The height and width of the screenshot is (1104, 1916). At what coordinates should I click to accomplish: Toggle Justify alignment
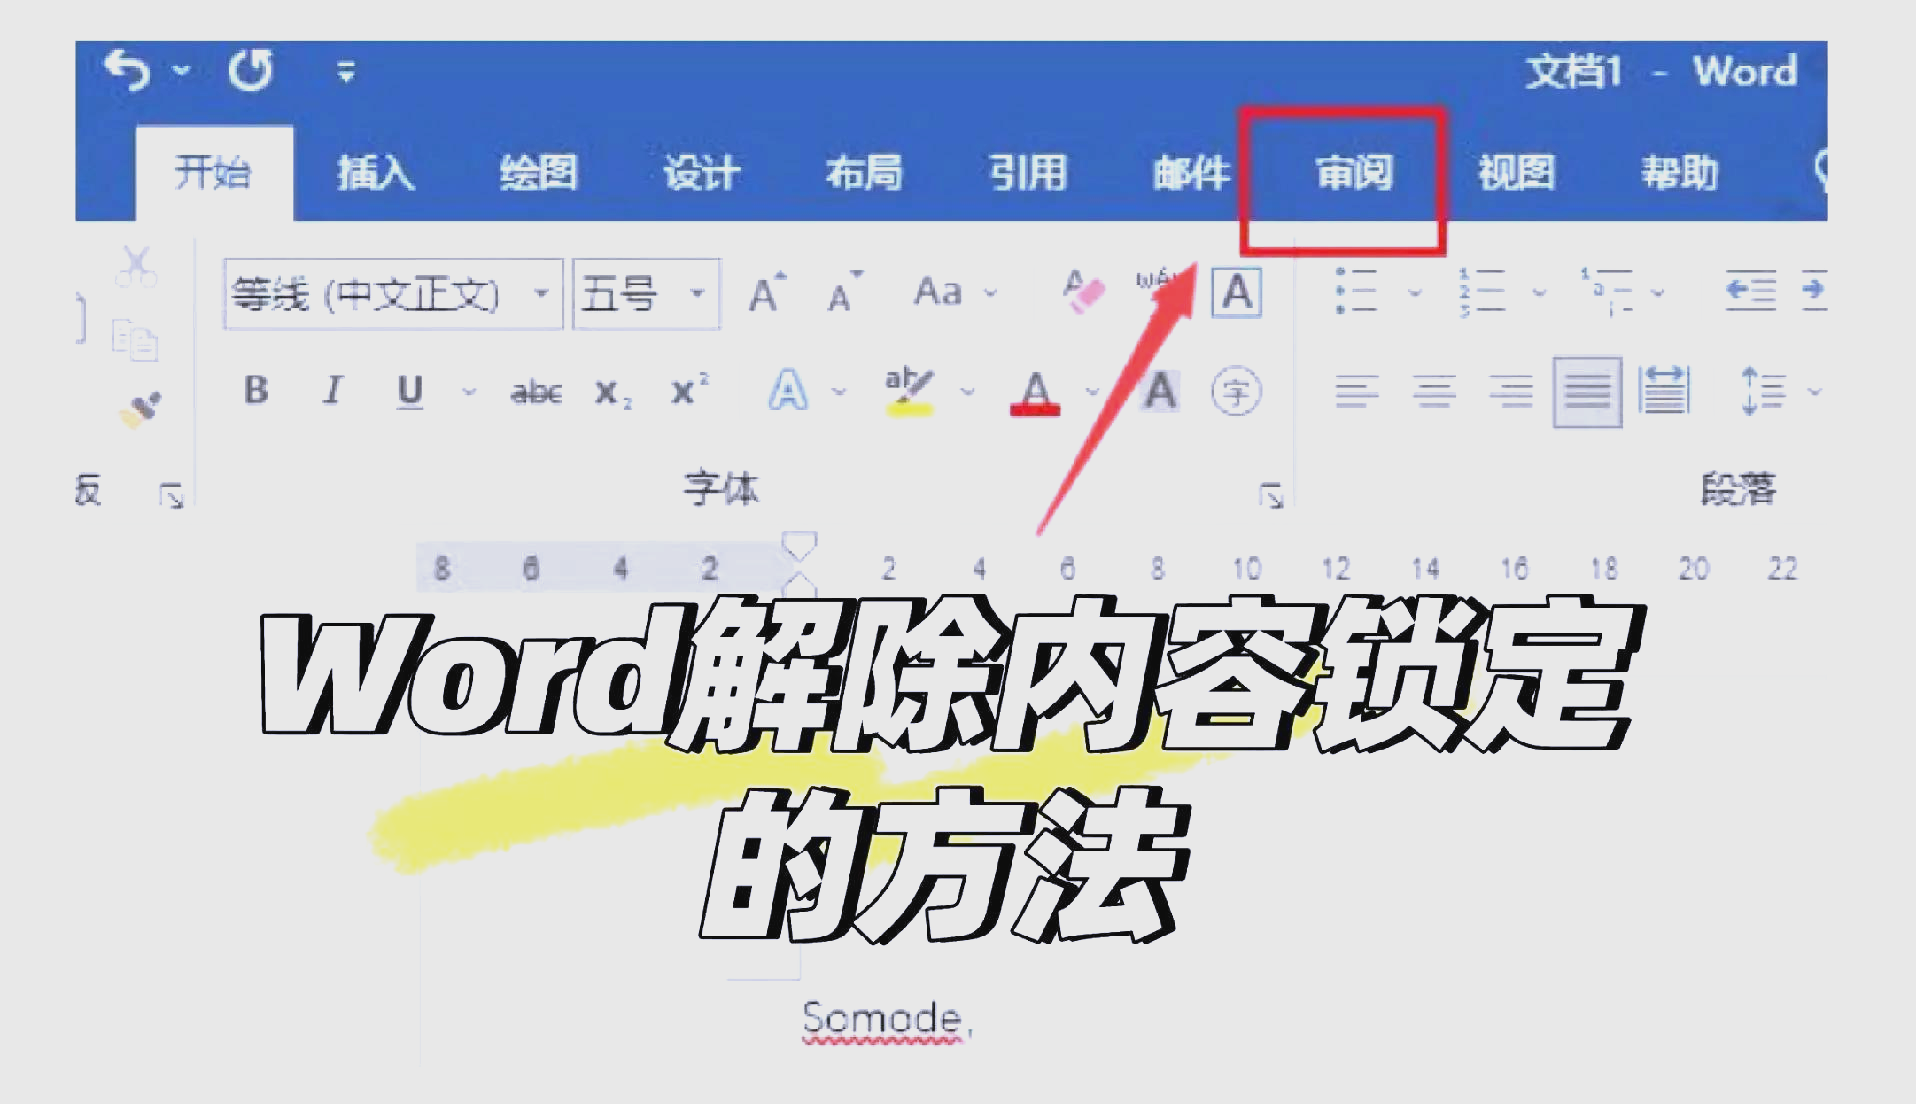pyautogui.click(x=1588, y=392)
